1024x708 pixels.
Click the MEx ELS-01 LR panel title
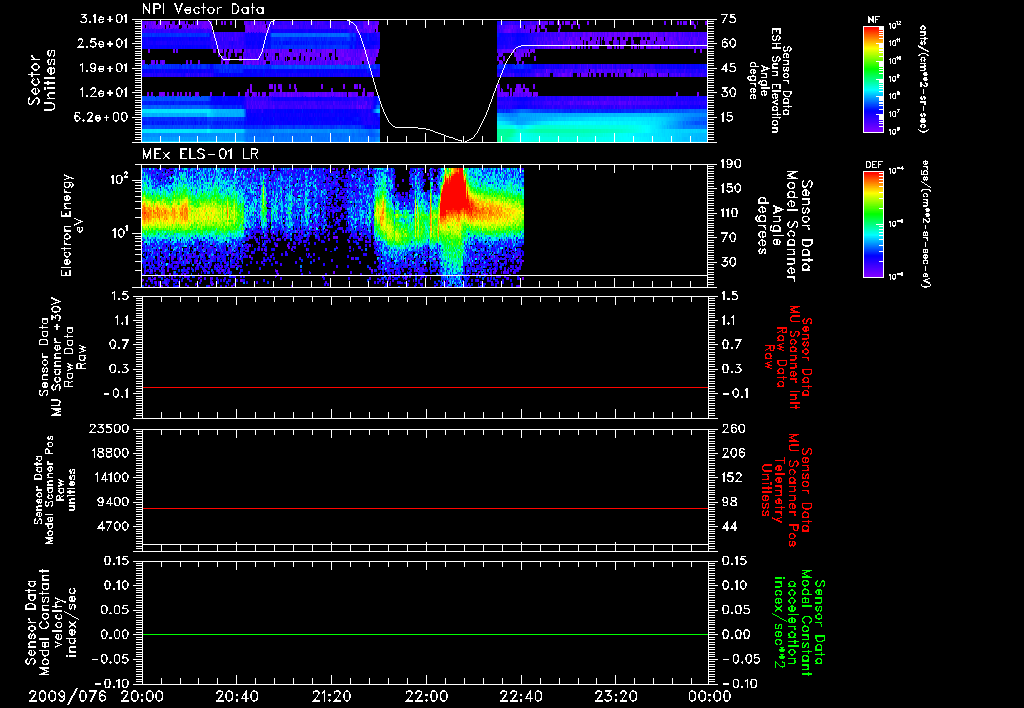(x=200, y=155)
